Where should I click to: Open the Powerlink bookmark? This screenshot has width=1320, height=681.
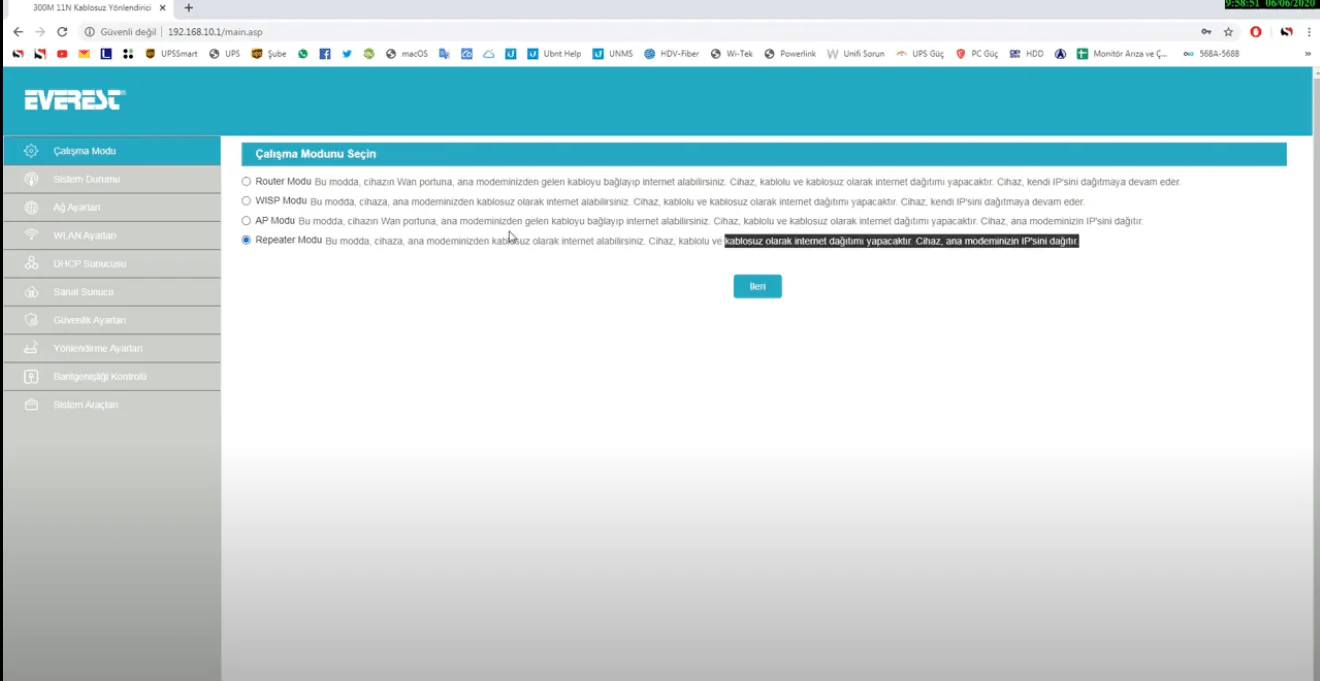coord(790,54)
